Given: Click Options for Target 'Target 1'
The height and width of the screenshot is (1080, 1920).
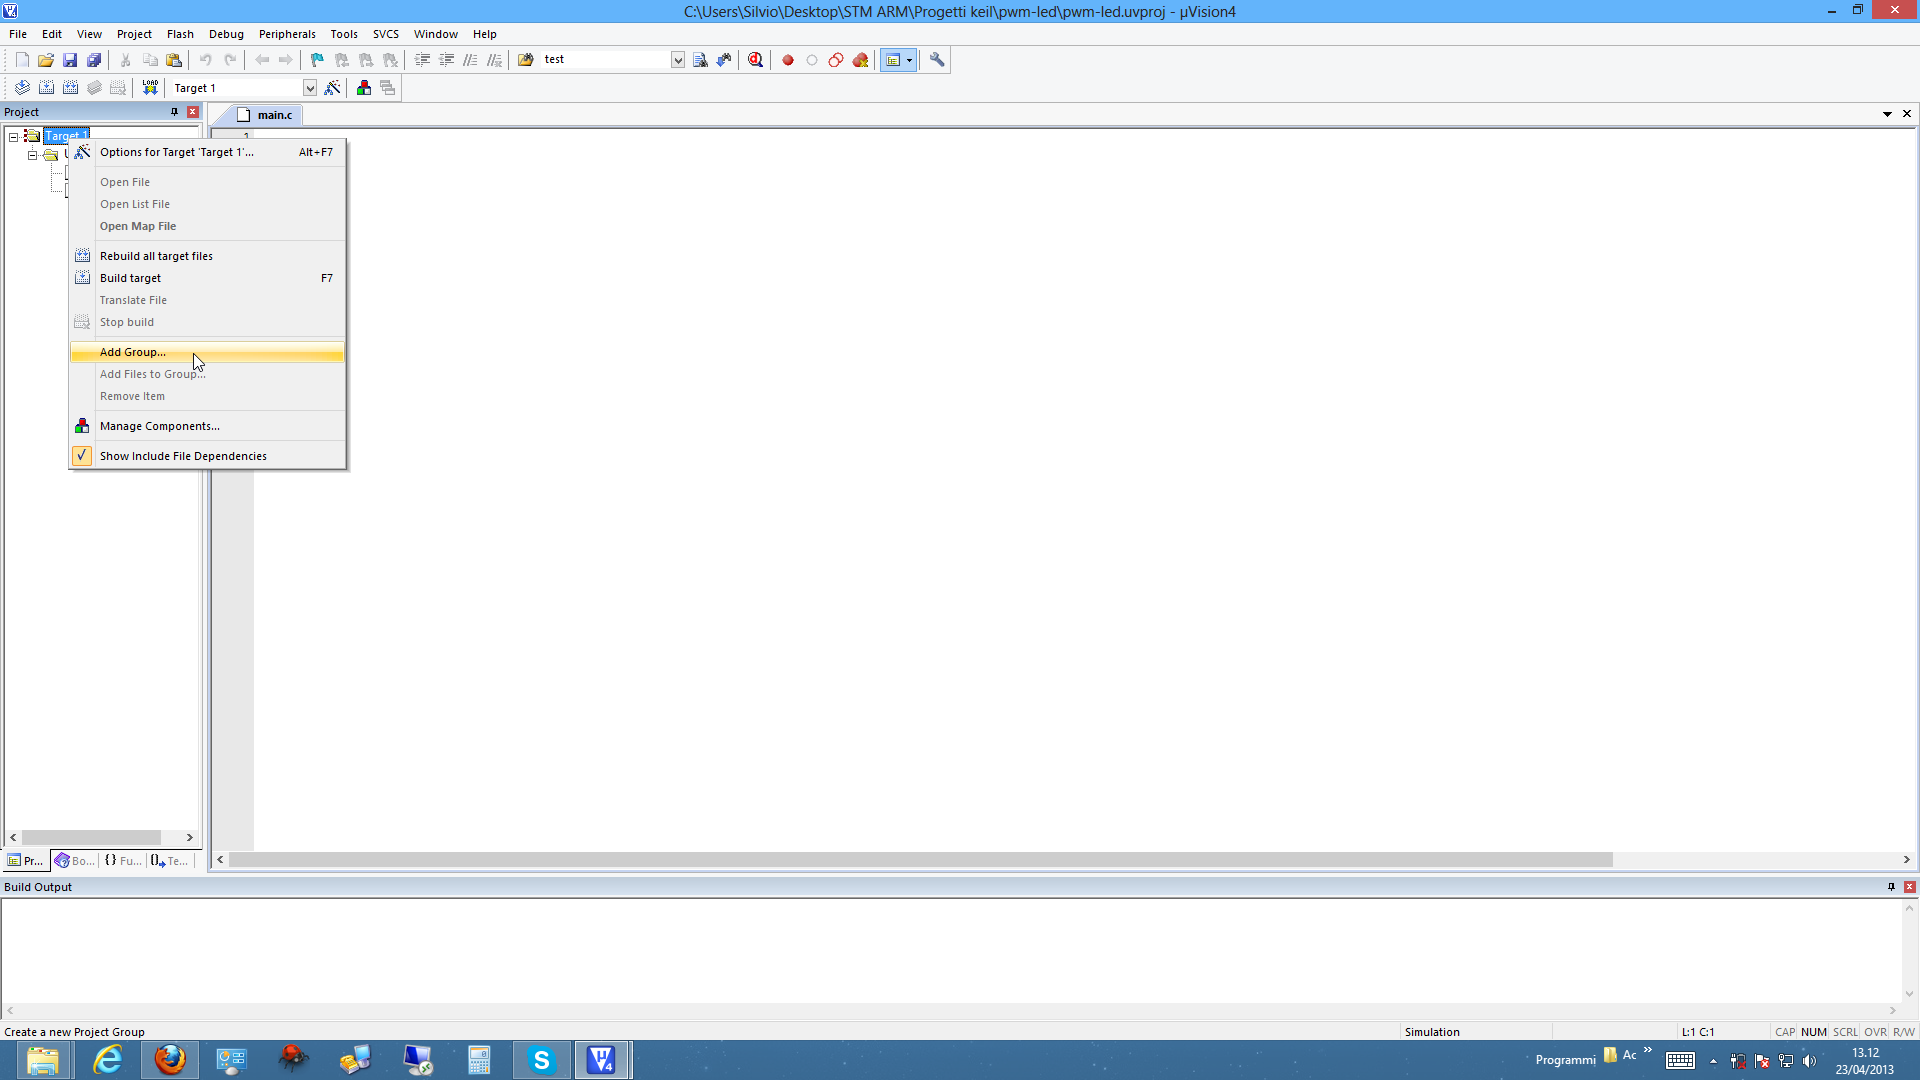Looking at the screenshot, I should (x=176, y=152).
